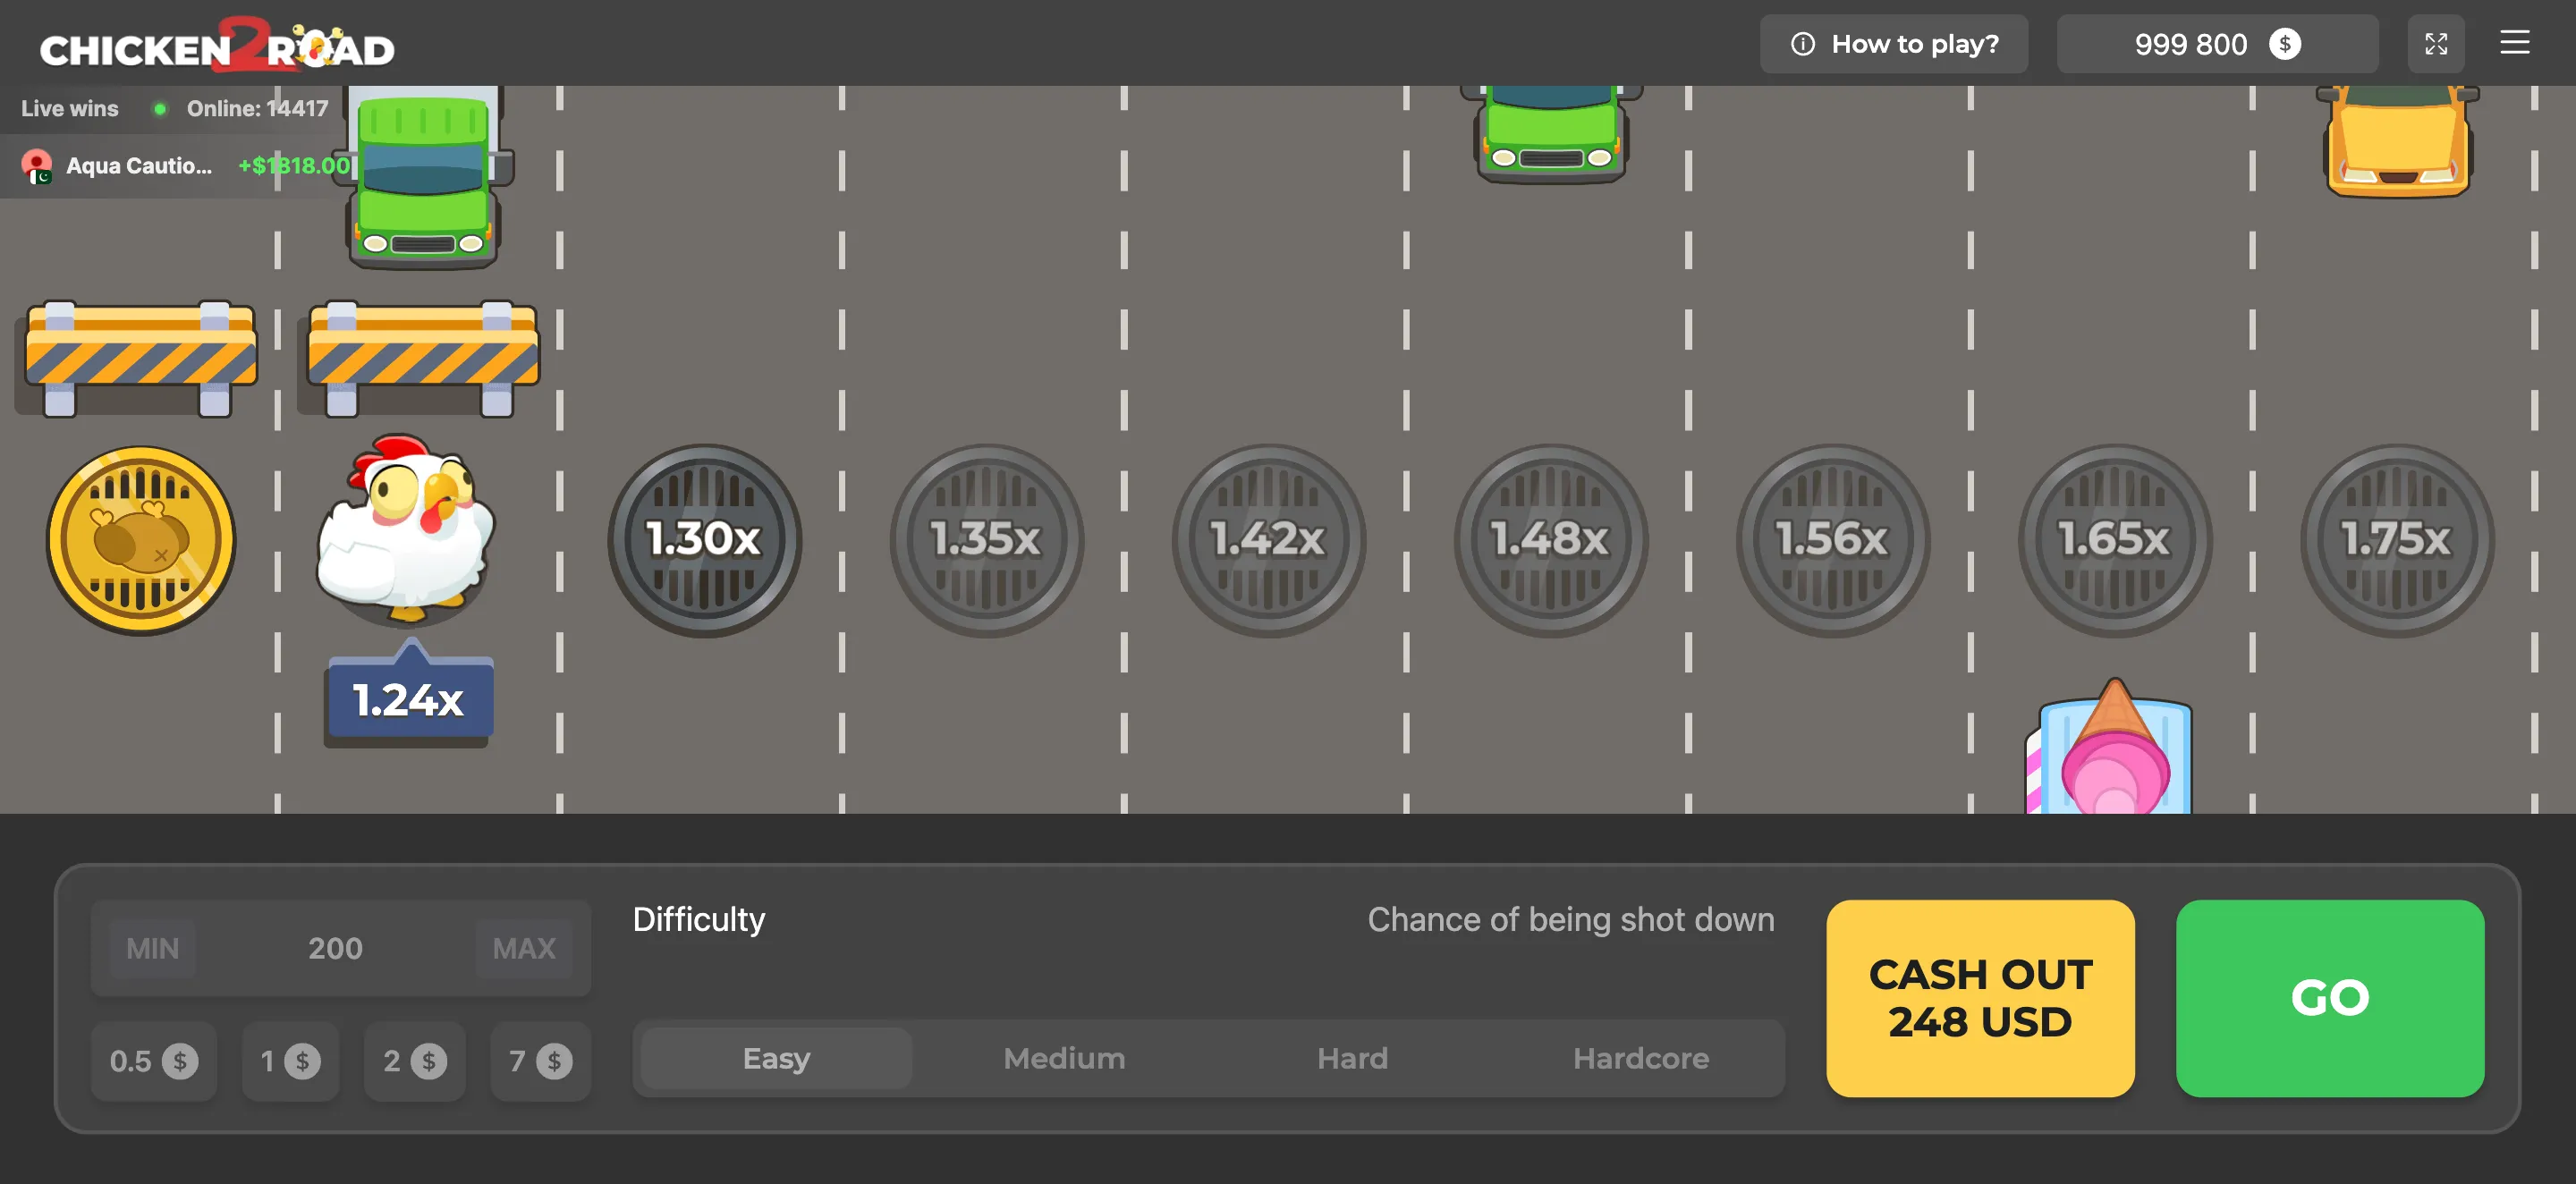This screenshot has width=2576, height=1184.
Task: Open the hamburger menu
Action: [2514, 43]
